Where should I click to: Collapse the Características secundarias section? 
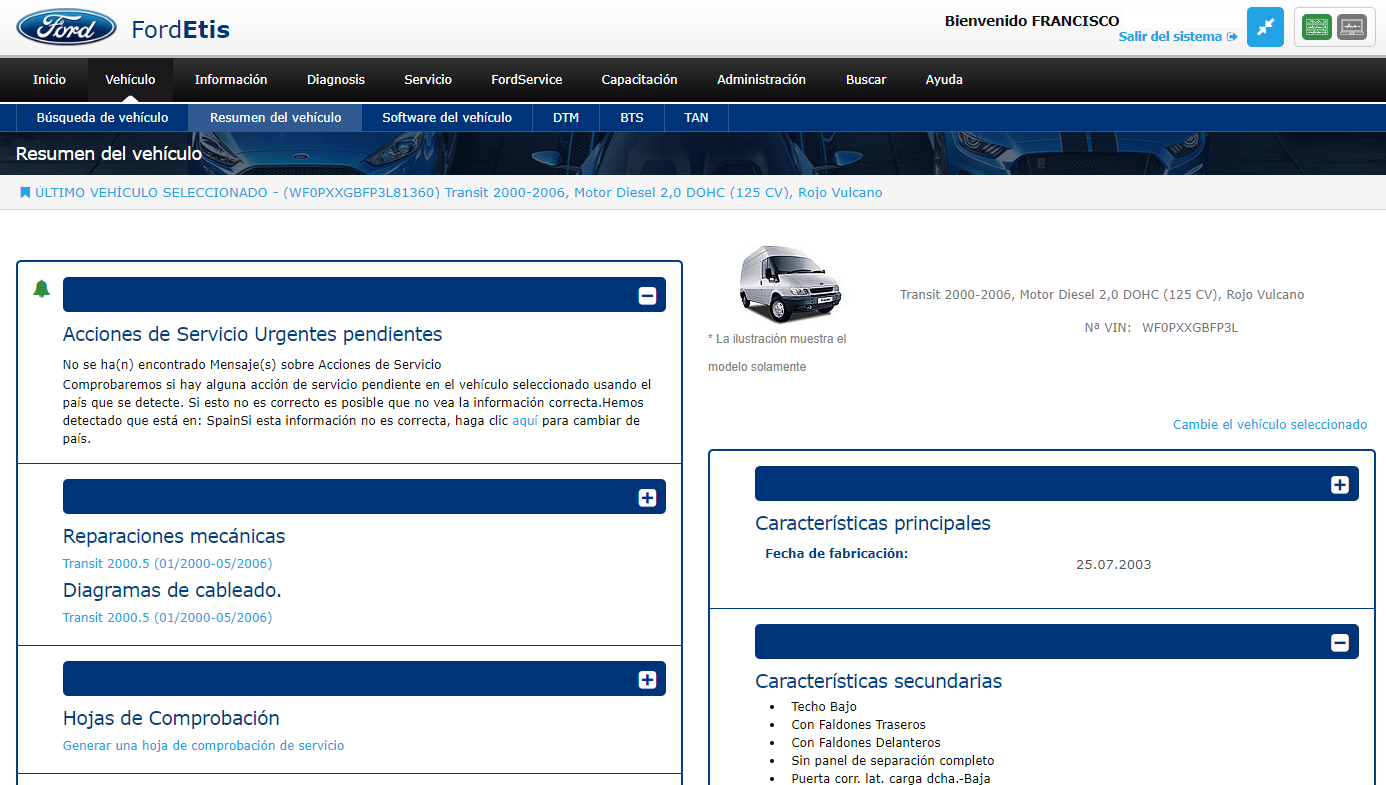1340,642
